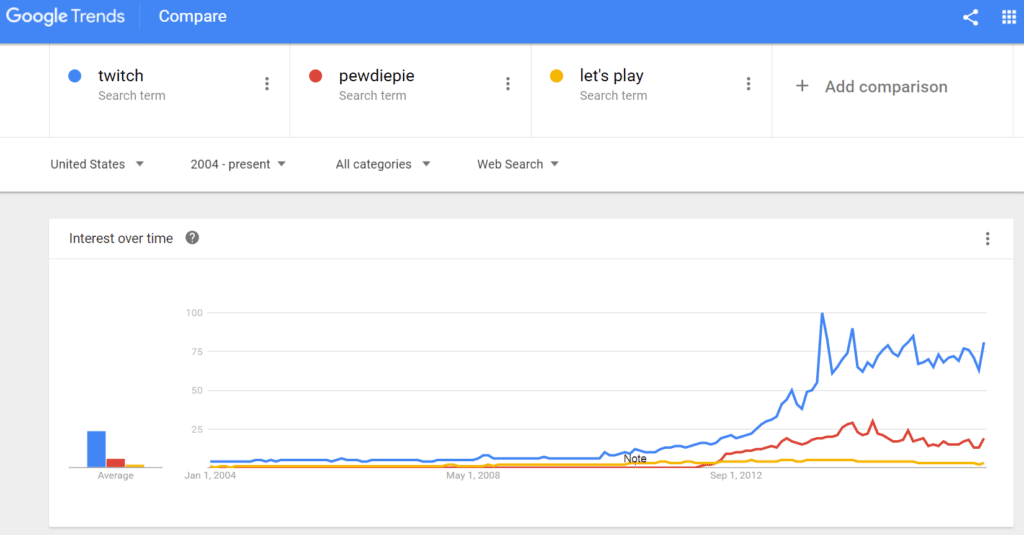Open the All categories dropdown

[383, 164]
